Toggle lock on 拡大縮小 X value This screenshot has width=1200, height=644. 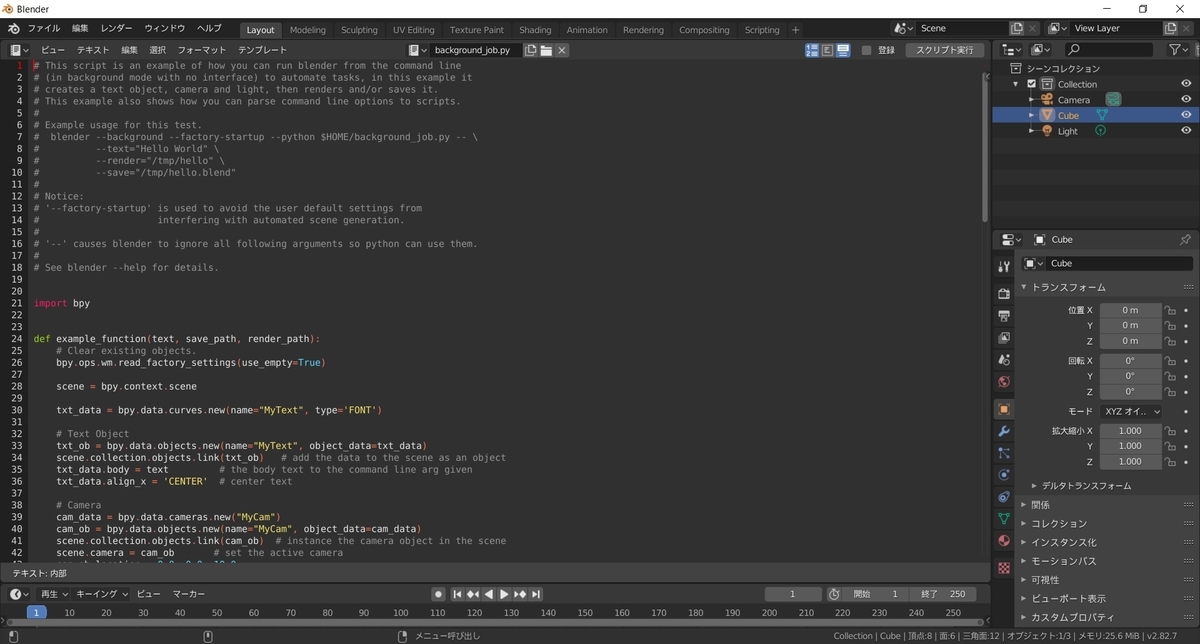pyautogui.click(x=1169, y=431)
